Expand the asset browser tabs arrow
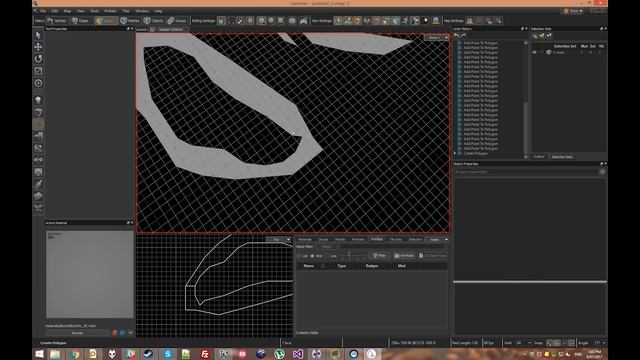The image size is (640, 360). tap(446, 240)
